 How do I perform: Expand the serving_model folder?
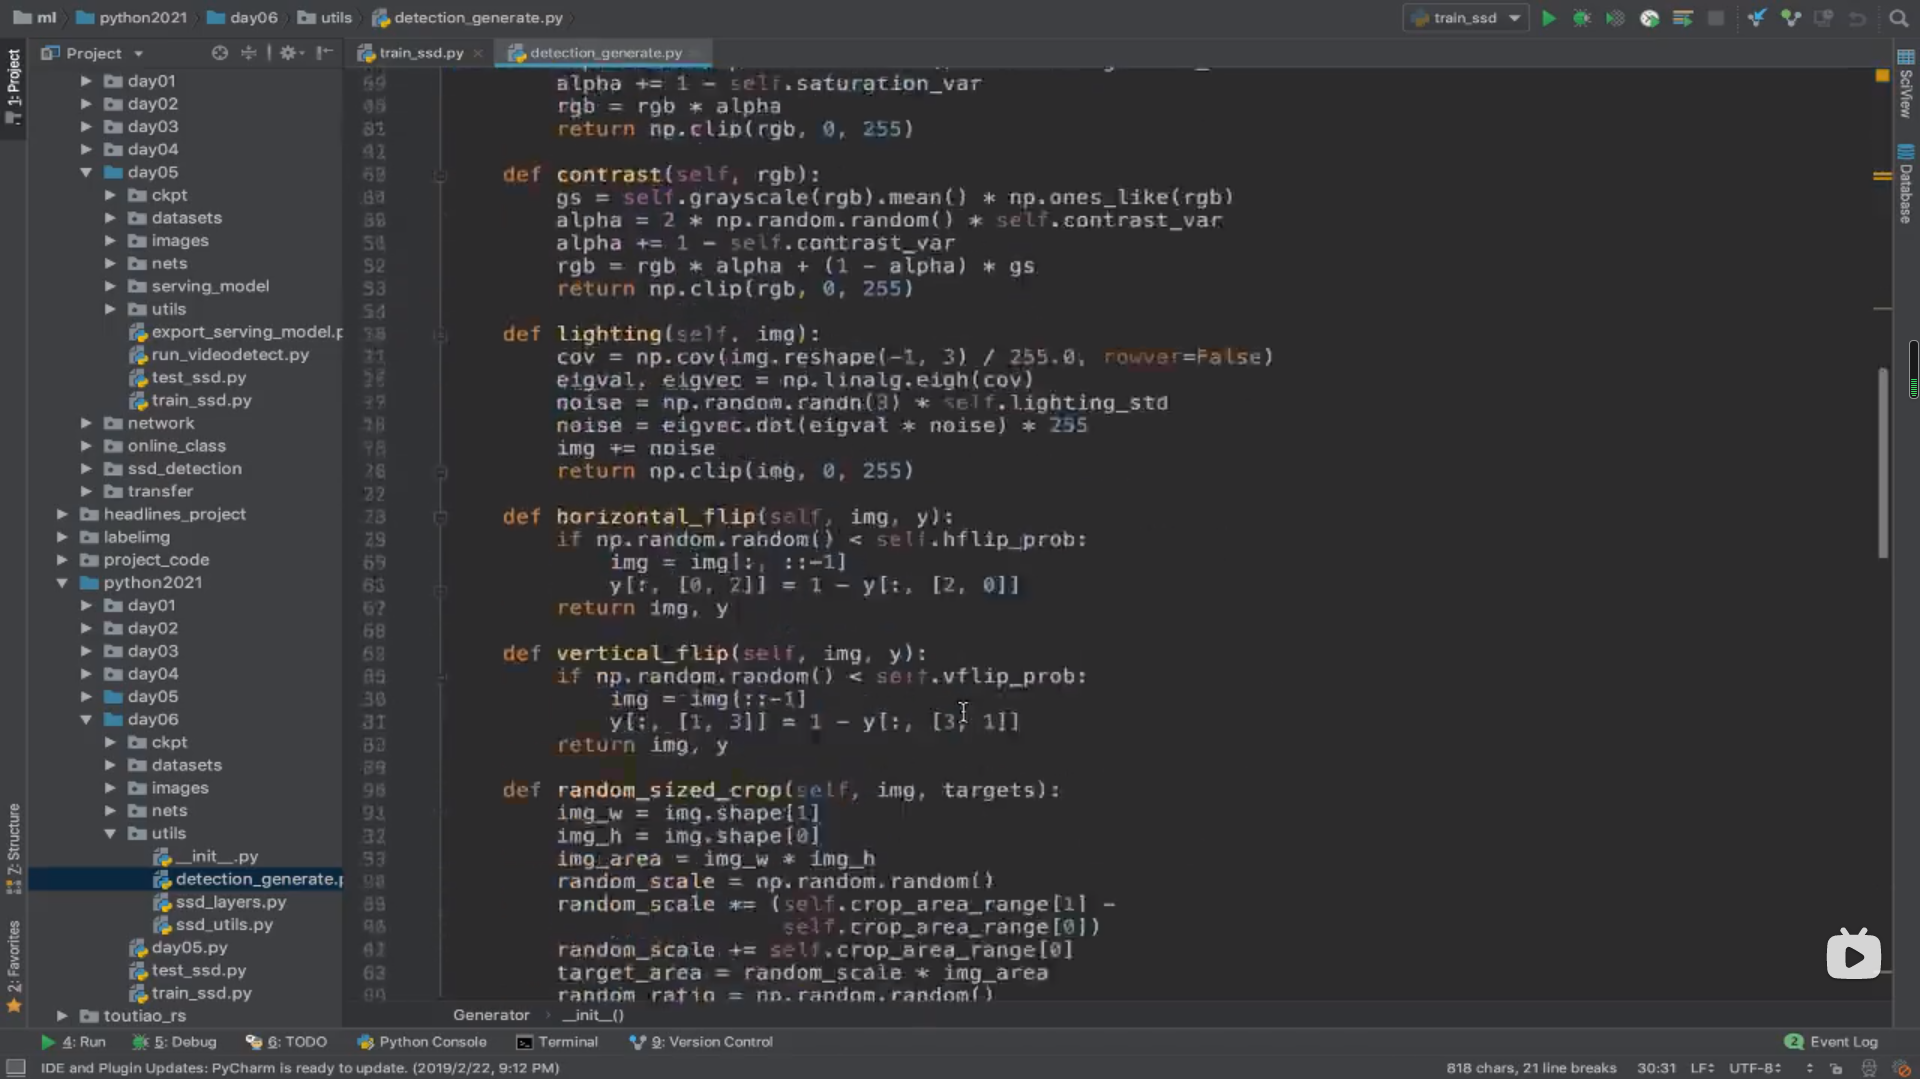[110, 286]
